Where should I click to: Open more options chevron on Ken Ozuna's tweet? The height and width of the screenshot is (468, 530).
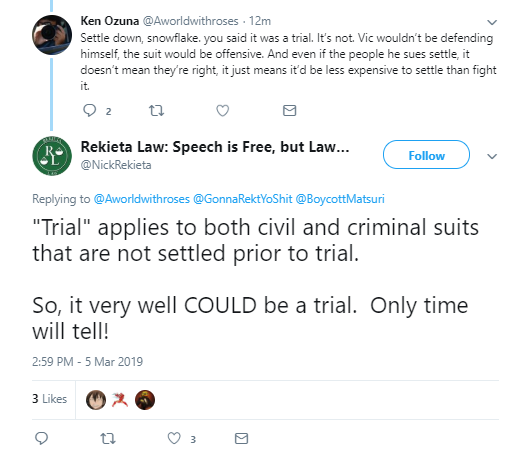(492, 23)
